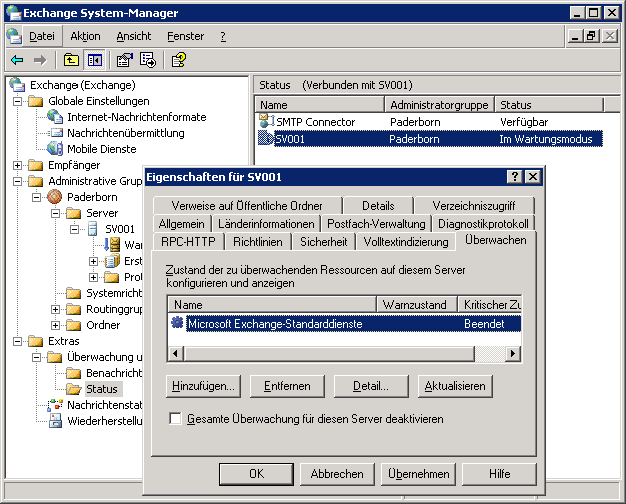Screen dimensions: 626x504
Task: Click the Nachrichtenstatus tree icon
Action: pyautogui.click(x=55, y=405)
